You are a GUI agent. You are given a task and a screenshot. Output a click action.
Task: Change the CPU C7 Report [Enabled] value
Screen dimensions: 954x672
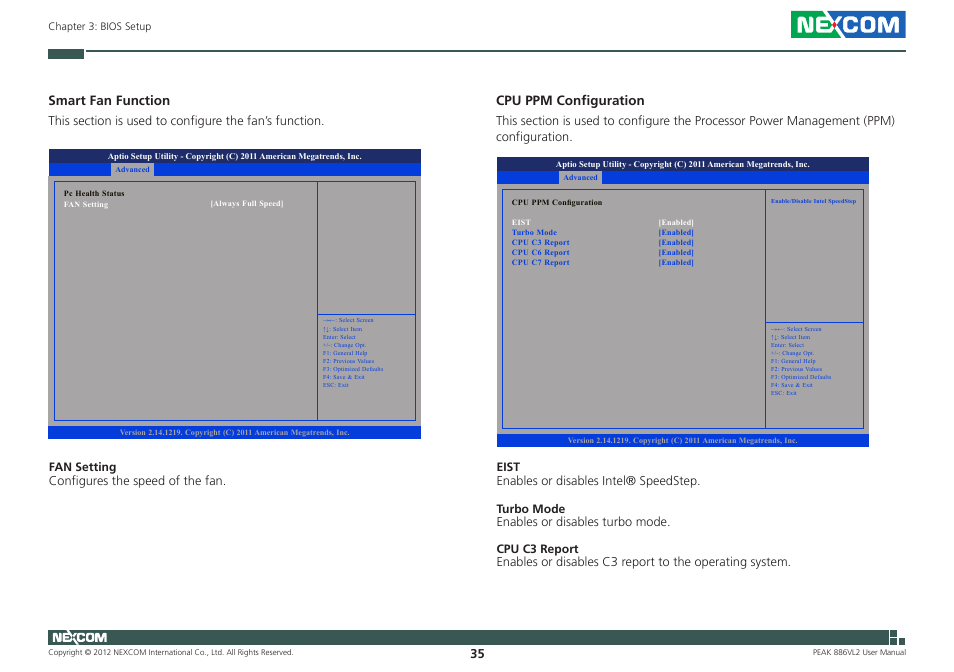click(x=676, y=262)
